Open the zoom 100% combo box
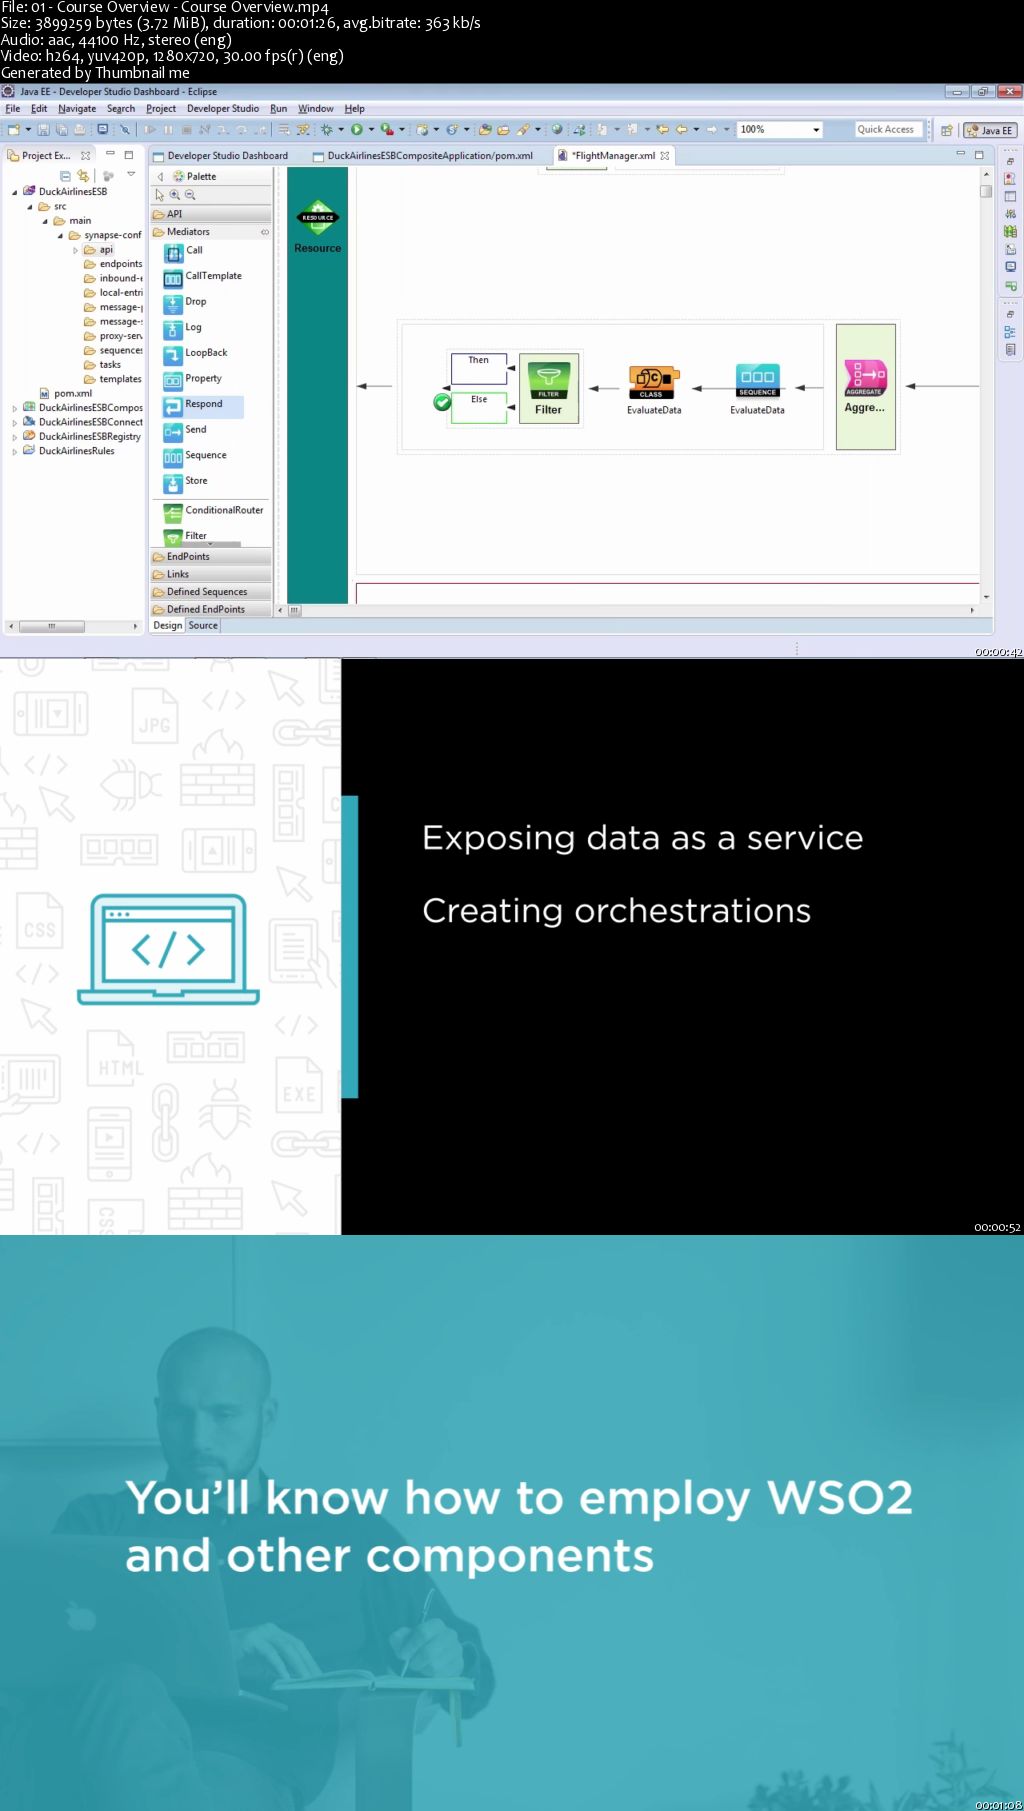The image size is (1024, 1811). [780, 129]
